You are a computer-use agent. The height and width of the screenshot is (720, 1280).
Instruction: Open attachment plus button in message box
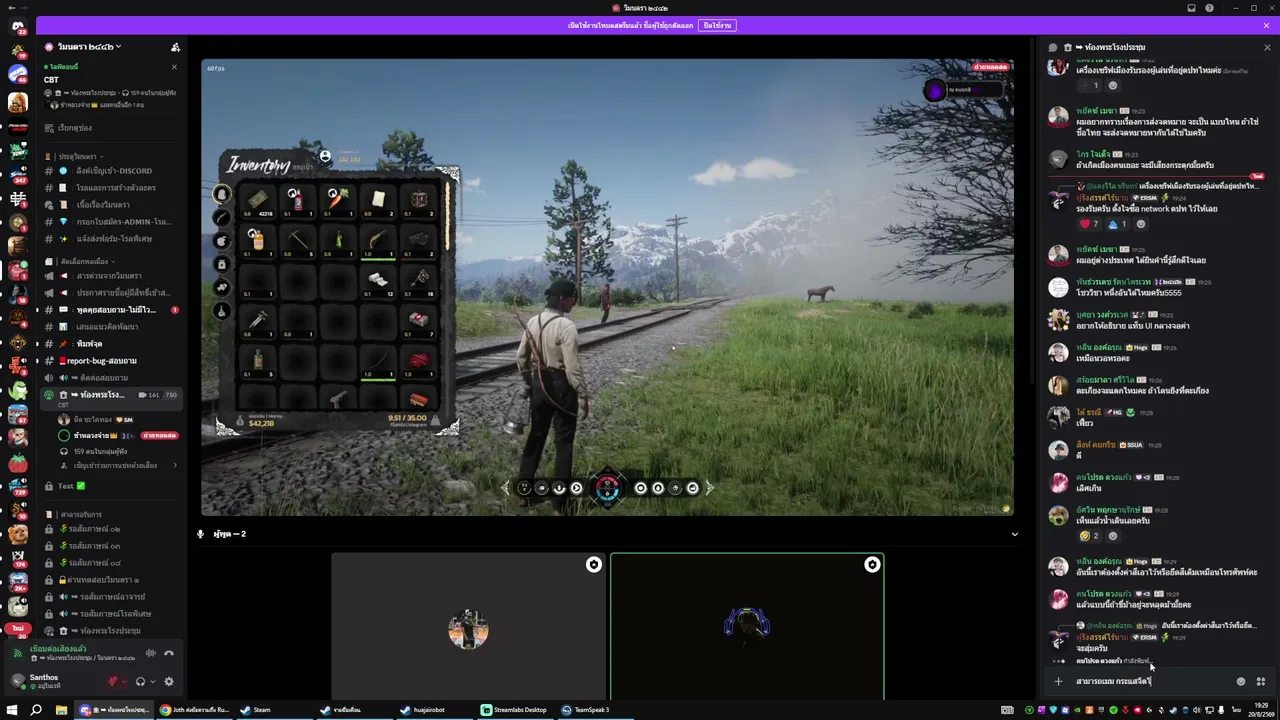click(x=1058, y=682)
